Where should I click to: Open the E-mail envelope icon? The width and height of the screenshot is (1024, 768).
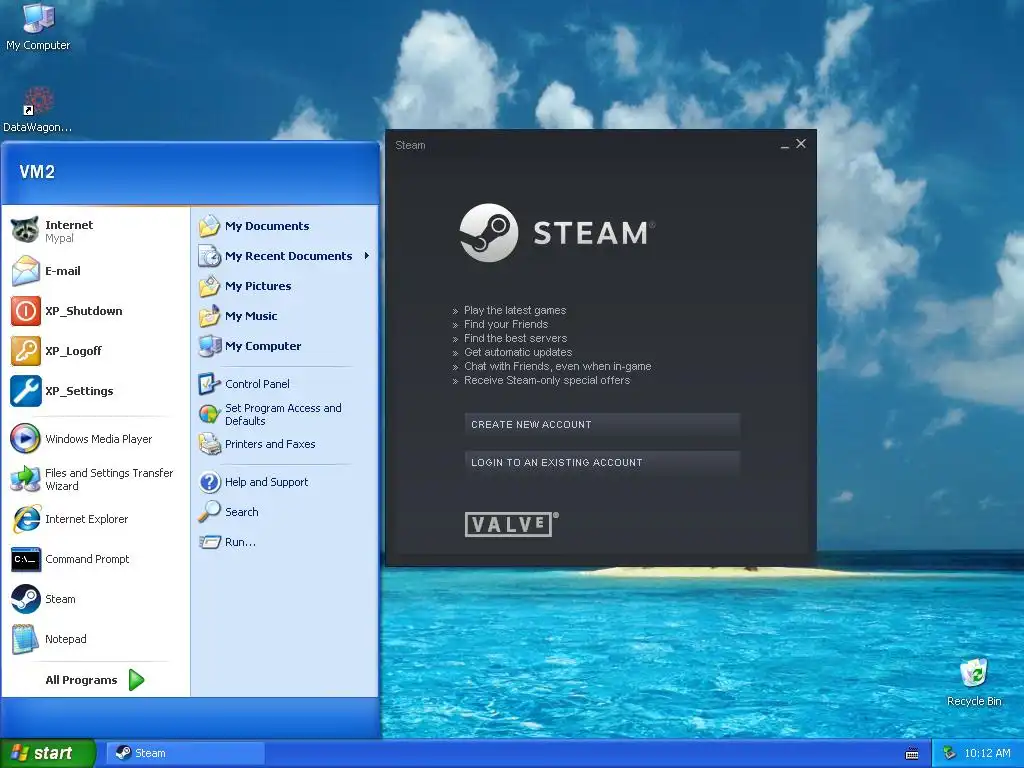pyautogui.click(x=25, y=271)
